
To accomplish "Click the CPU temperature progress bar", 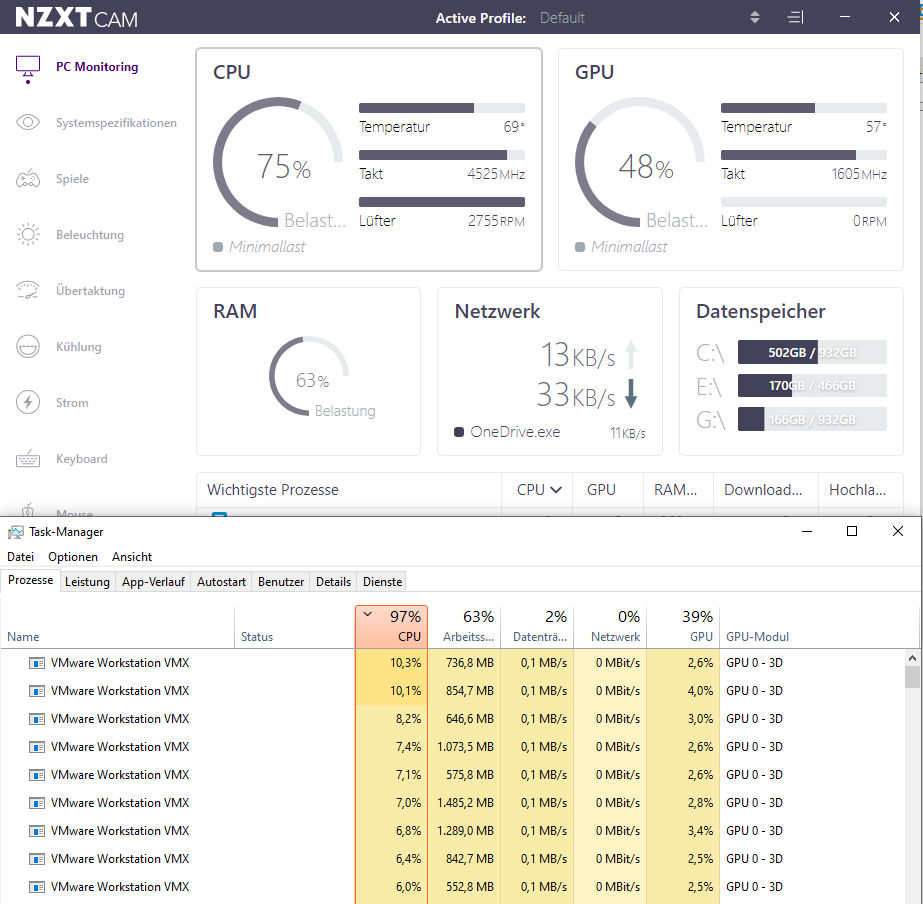I will [441, 108].
